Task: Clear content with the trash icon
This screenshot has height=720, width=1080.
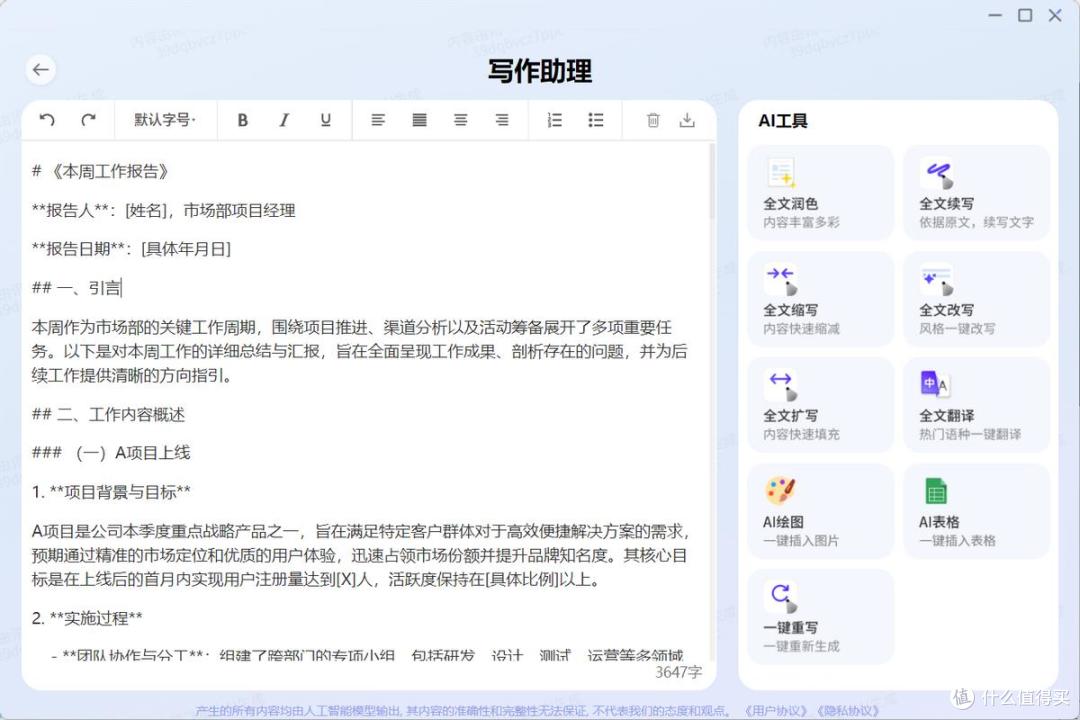Action: [x=653, y=120]
